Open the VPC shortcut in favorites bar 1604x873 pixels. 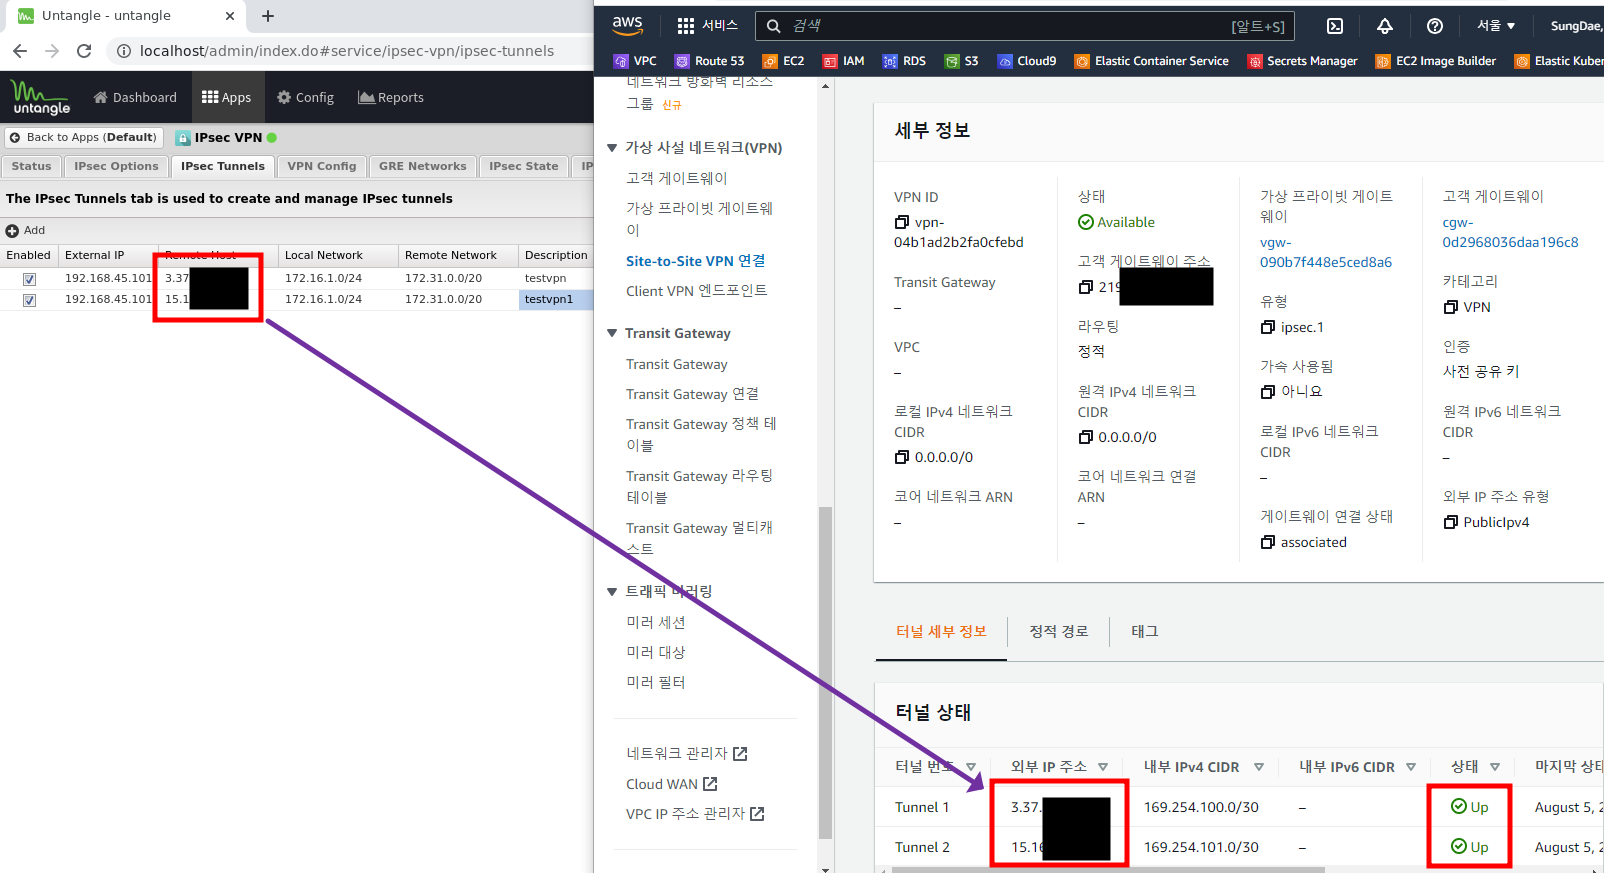[635, 61]
